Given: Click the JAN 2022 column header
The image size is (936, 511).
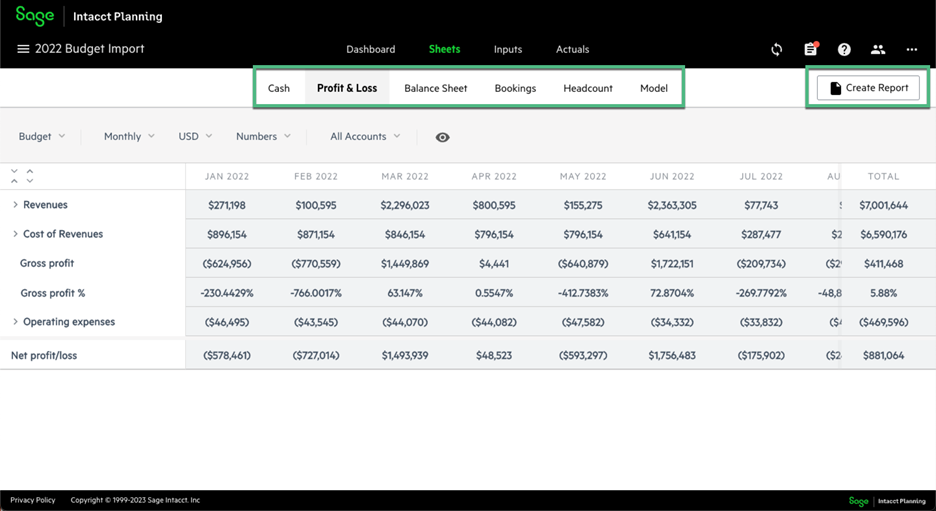Looking at the screenshot, I should pyautogui.click(x=227, y=177).
